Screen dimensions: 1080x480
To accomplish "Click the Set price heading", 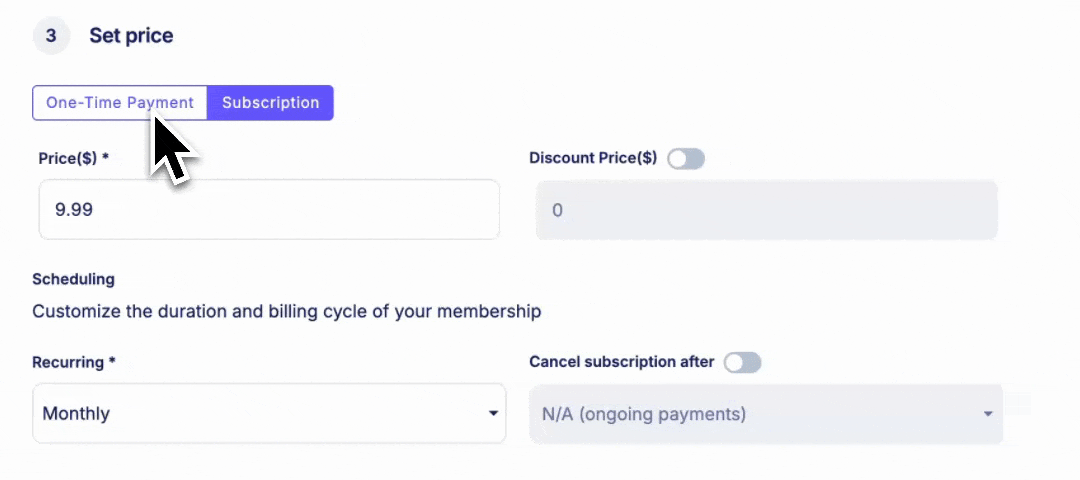I will pos(132,36).
